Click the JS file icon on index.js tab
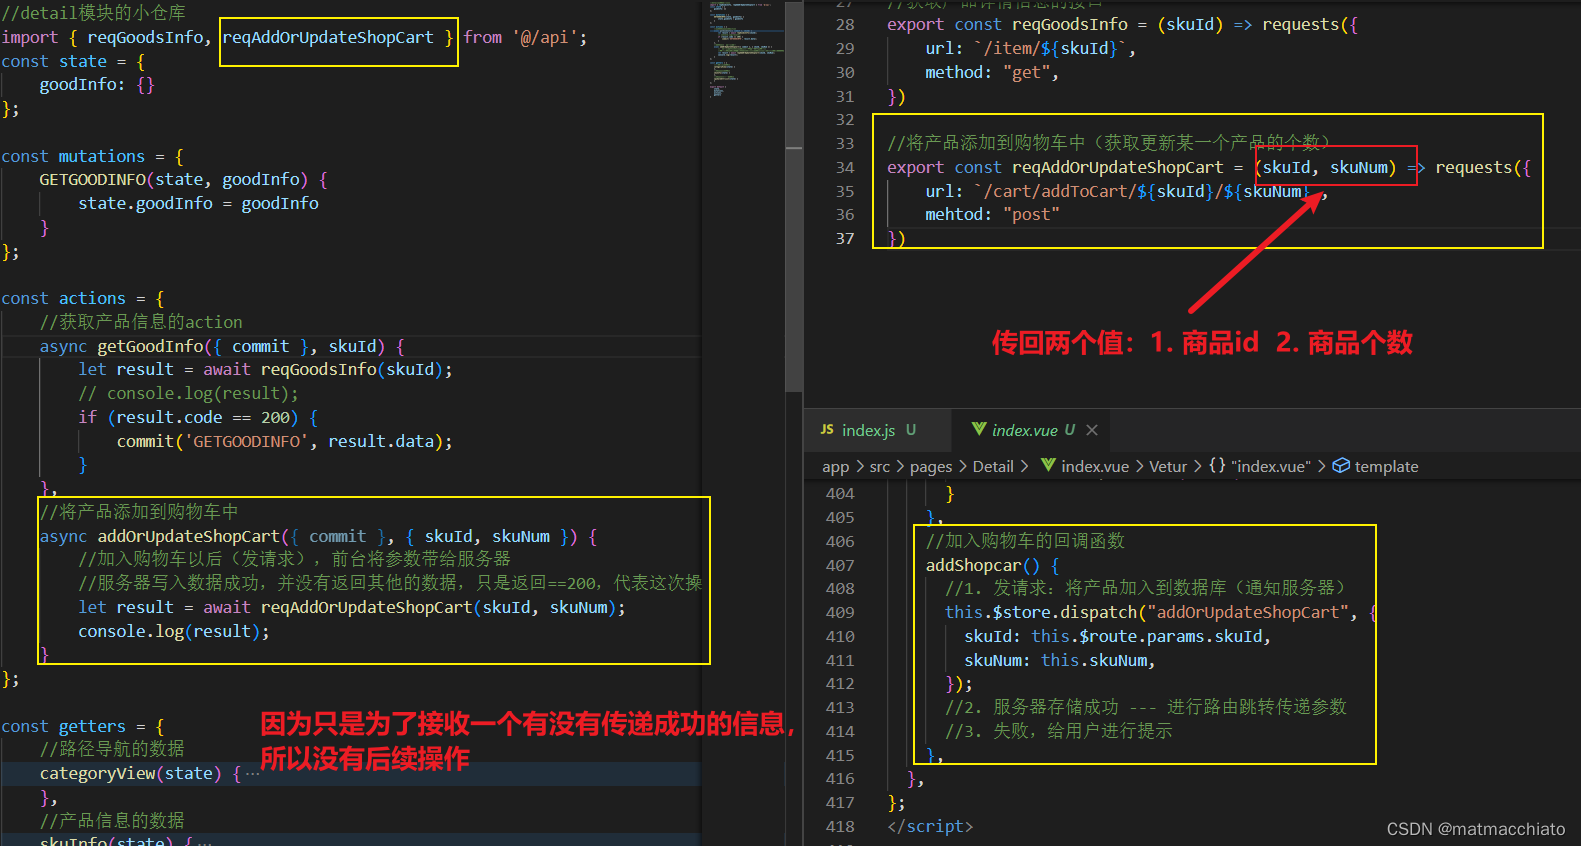Screen dimensions: 1581x846 tap(827, 430)
